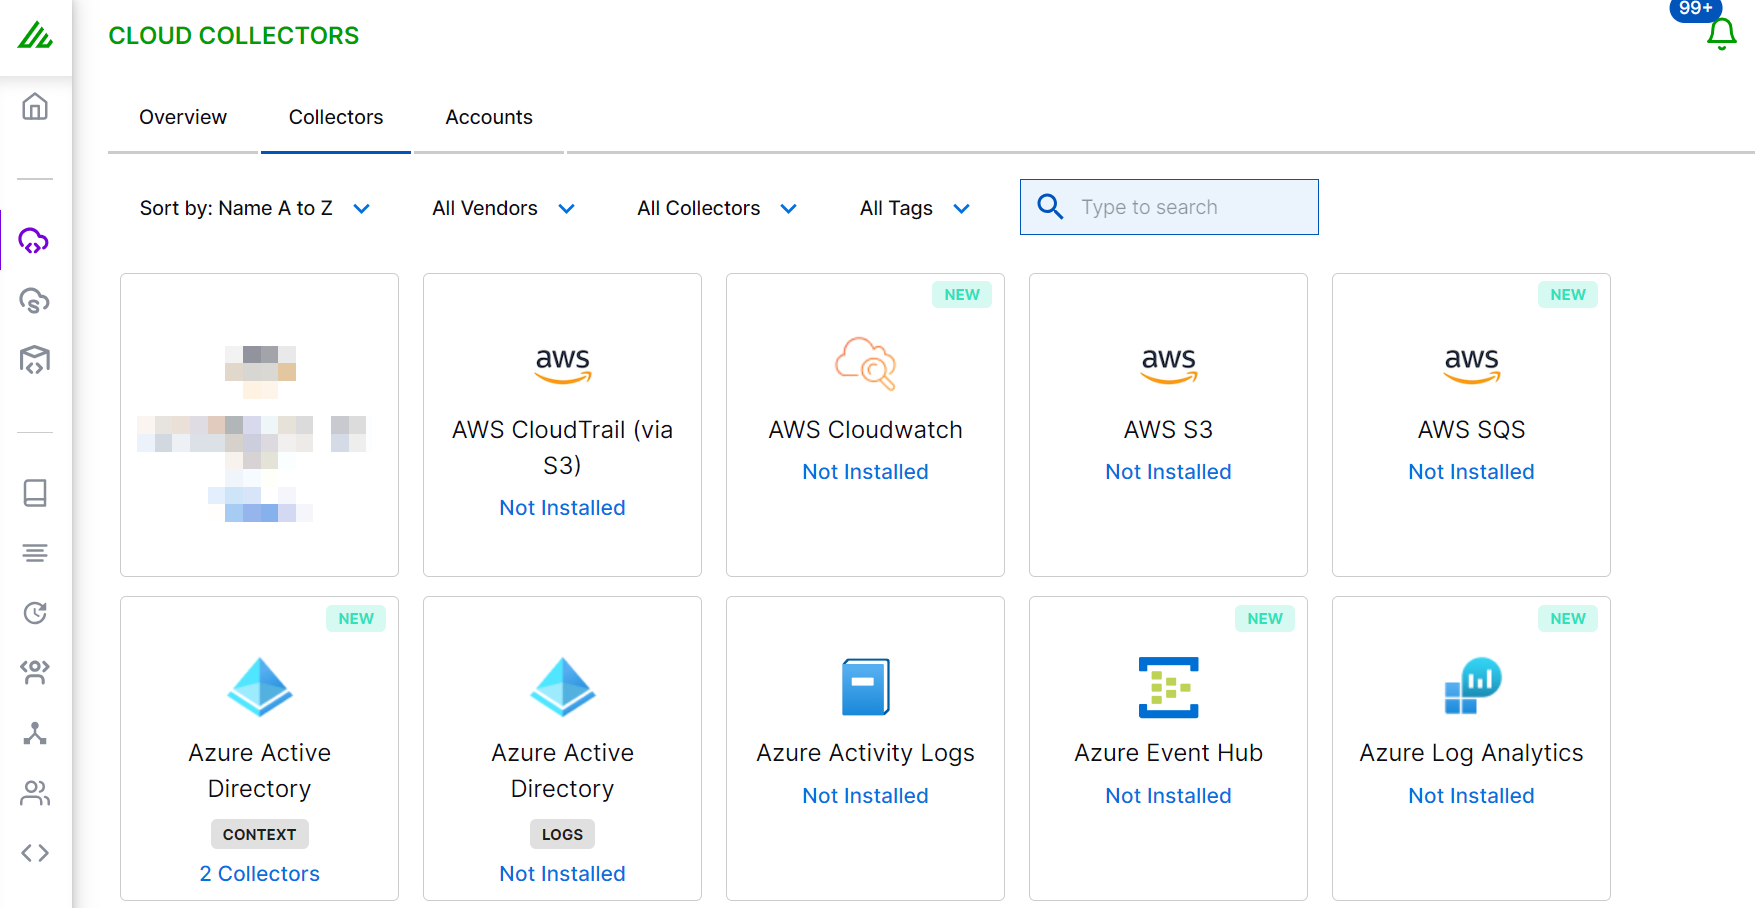Click the CLOUD COLLECTORS page heading
This screenshot has width=1755, height=908.
[x=234, y=36]
